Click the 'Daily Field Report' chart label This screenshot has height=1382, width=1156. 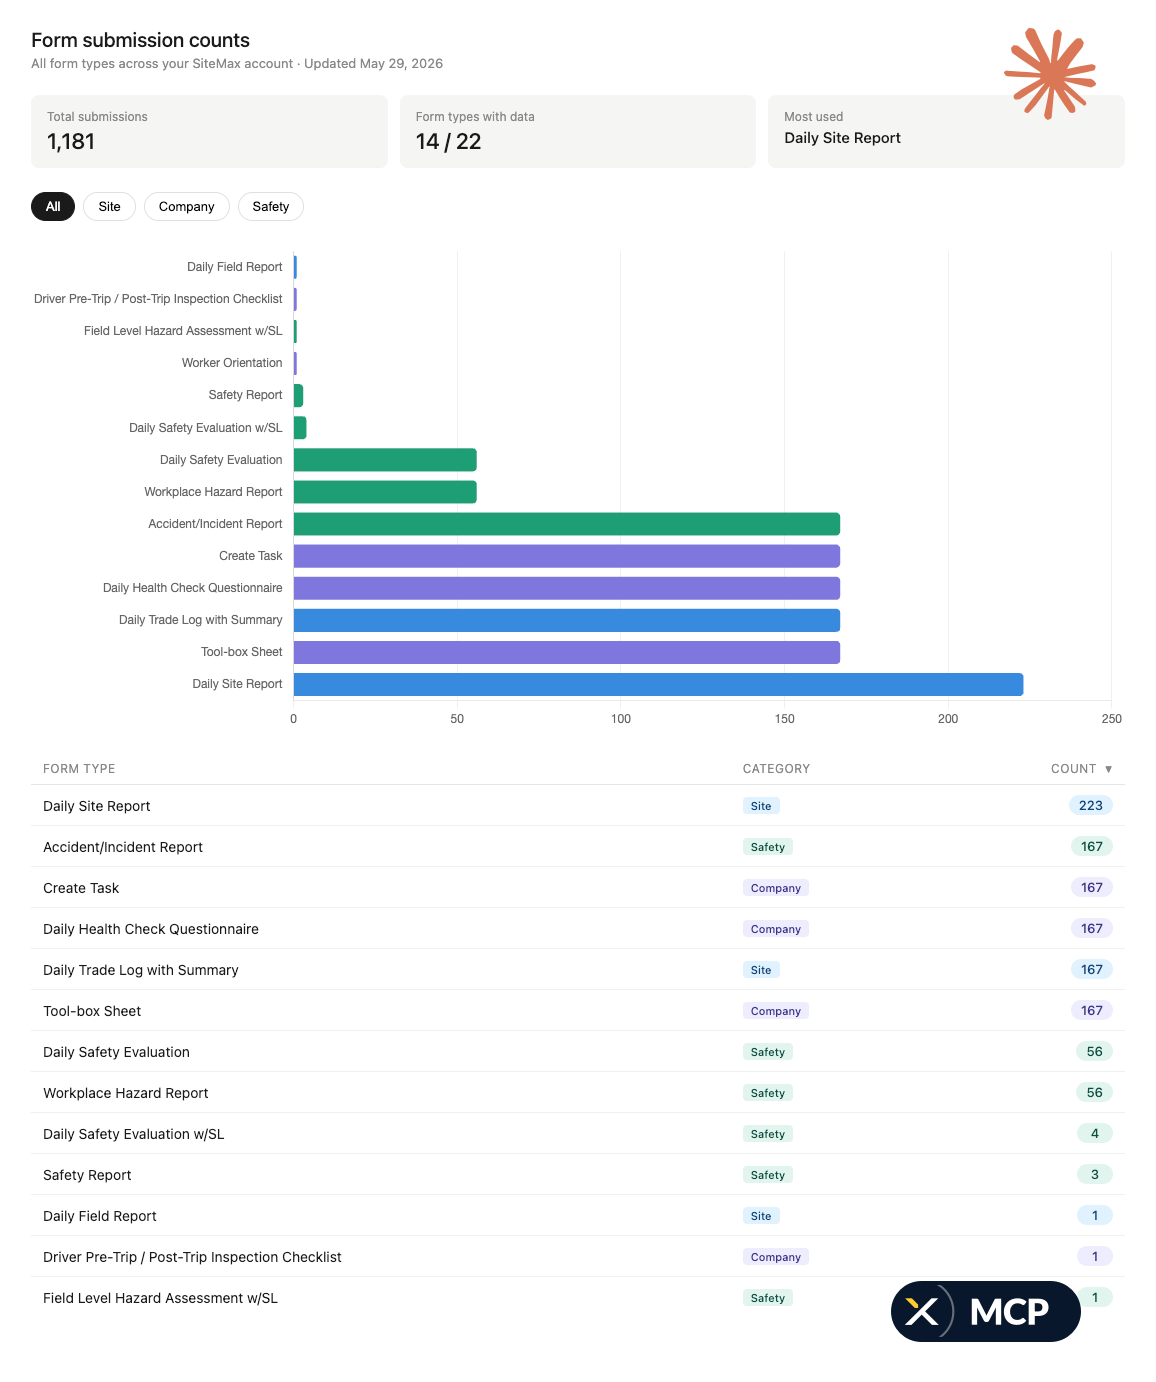pos(235,267)
